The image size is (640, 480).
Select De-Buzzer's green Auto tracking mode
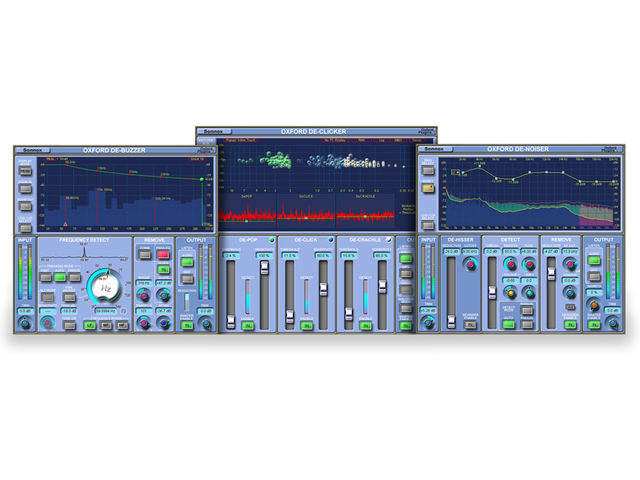coord(60,278)
